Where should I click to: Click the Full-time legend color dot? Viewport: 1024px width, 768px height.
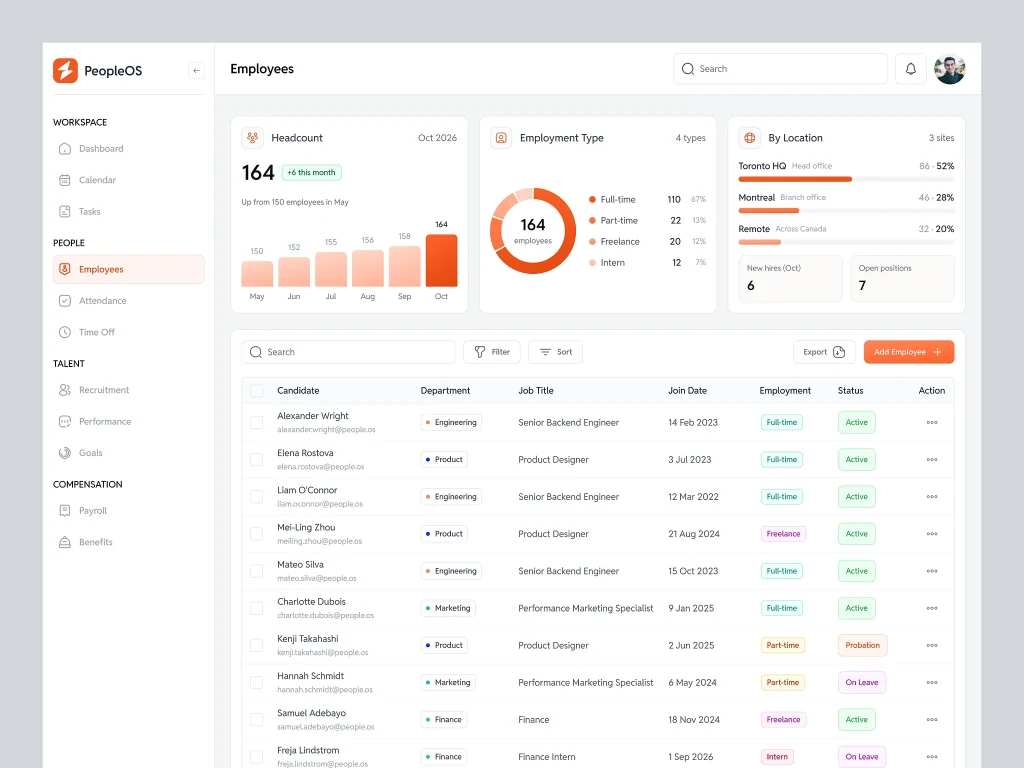coord(592,200)
